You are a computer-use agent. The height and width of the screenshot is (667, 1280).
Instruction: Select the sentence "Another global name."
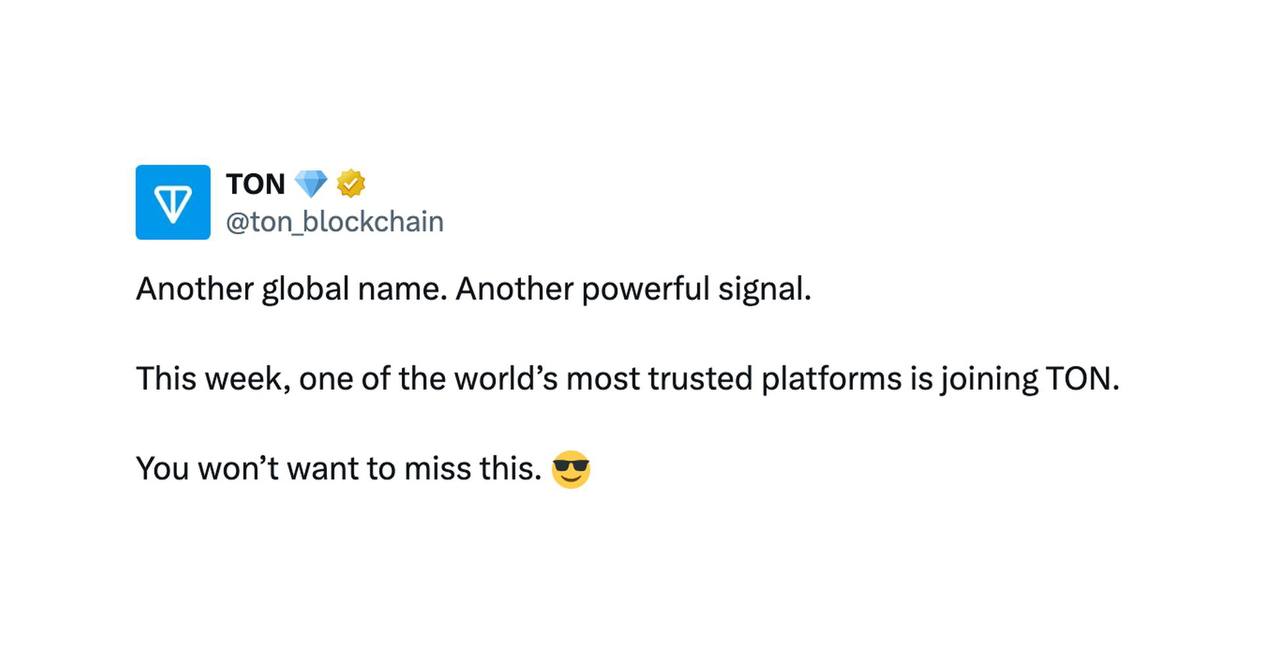pos(291,289)
